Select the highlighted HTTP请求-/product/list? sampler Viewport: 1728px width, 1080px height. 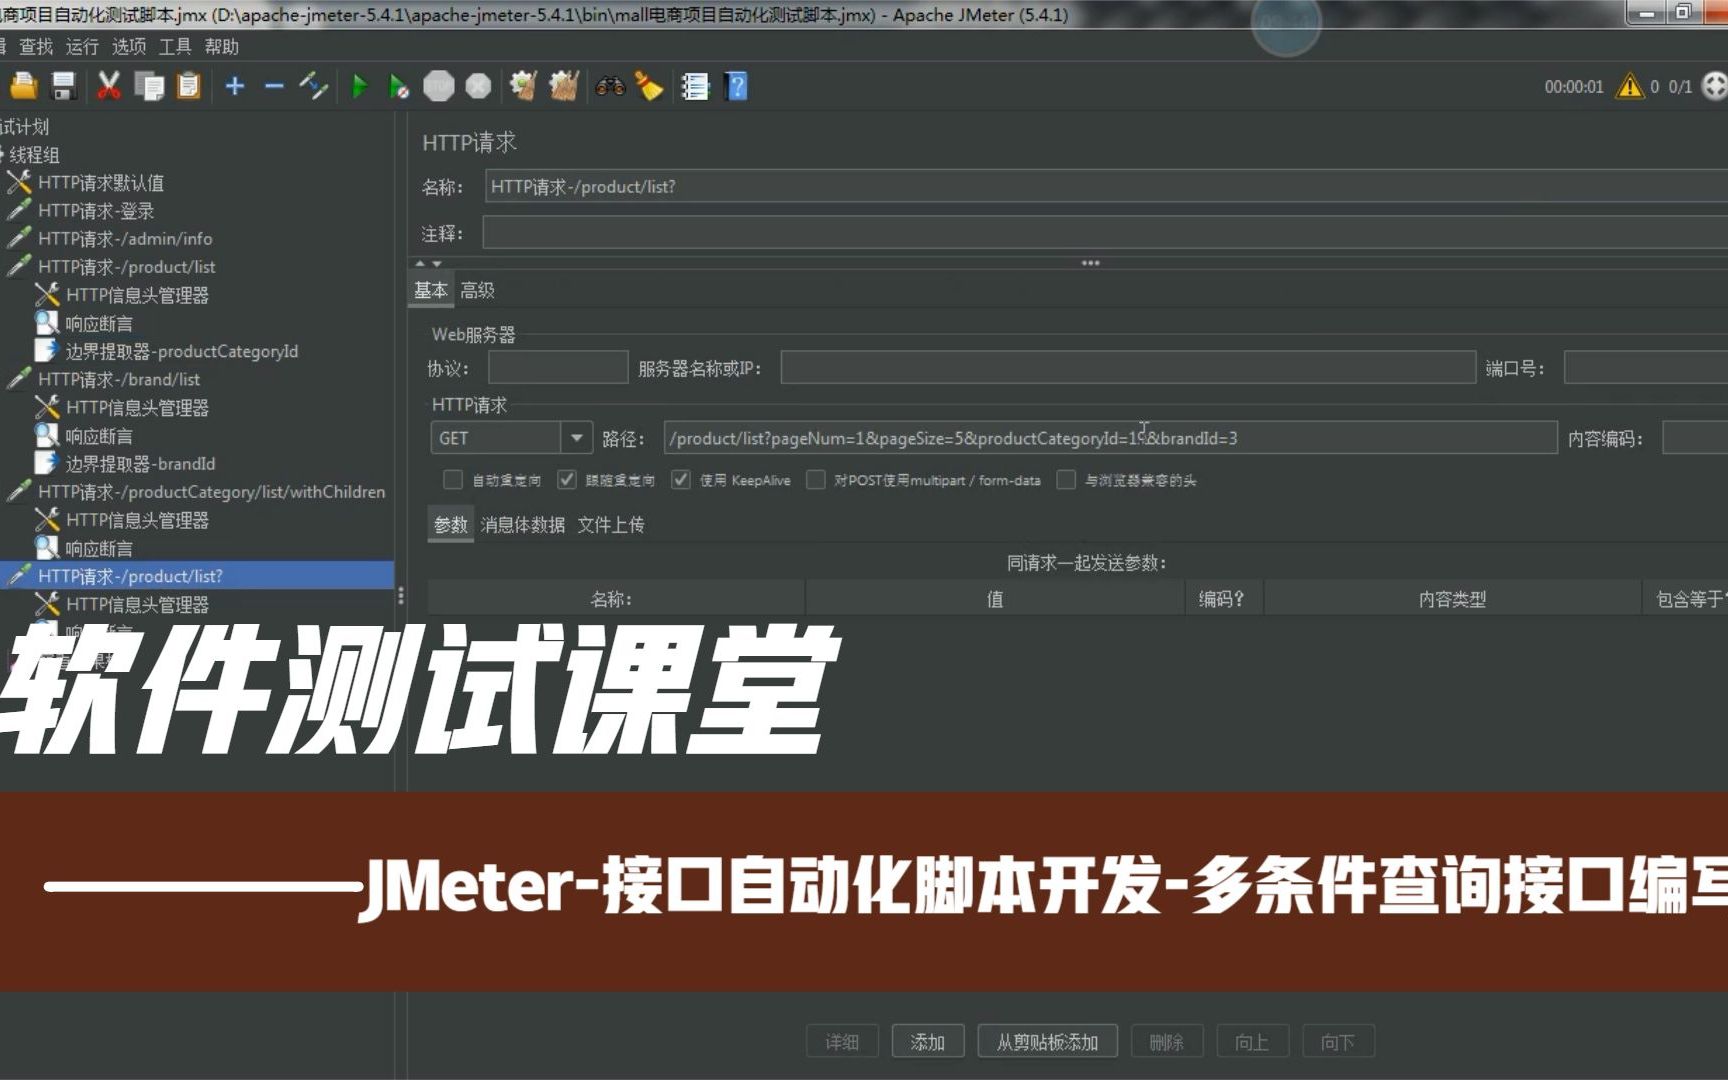pos(130,576)
